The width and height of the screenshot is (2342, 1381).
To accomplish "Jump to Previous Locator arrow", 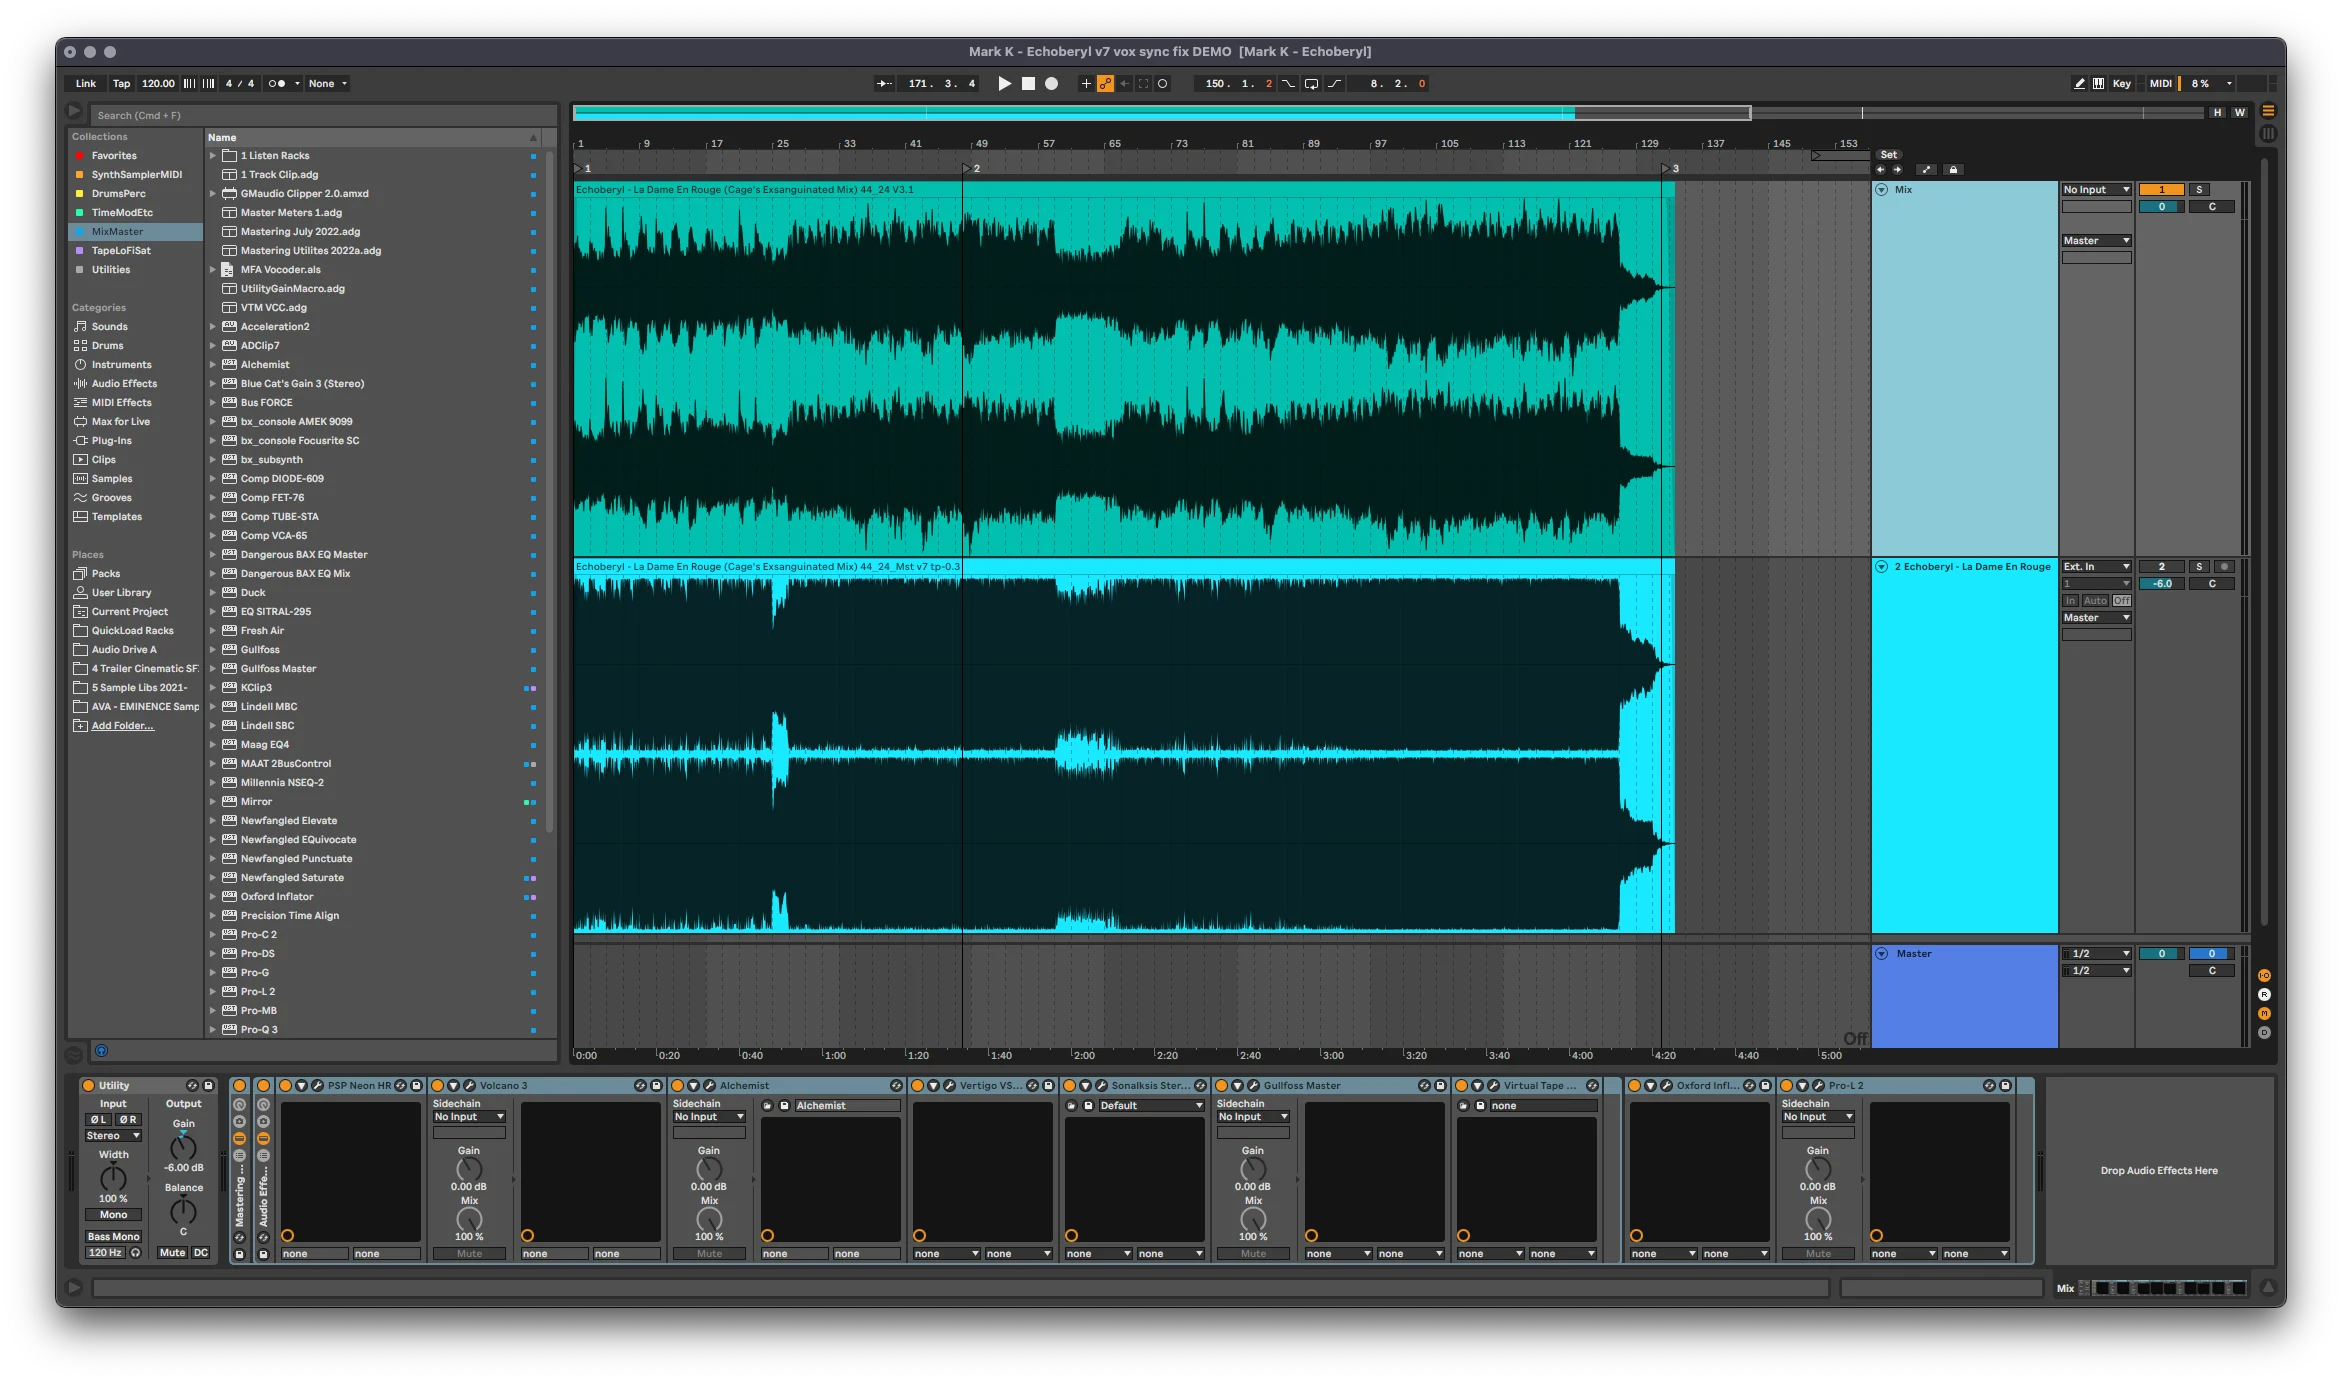I will pos(1880,170).
